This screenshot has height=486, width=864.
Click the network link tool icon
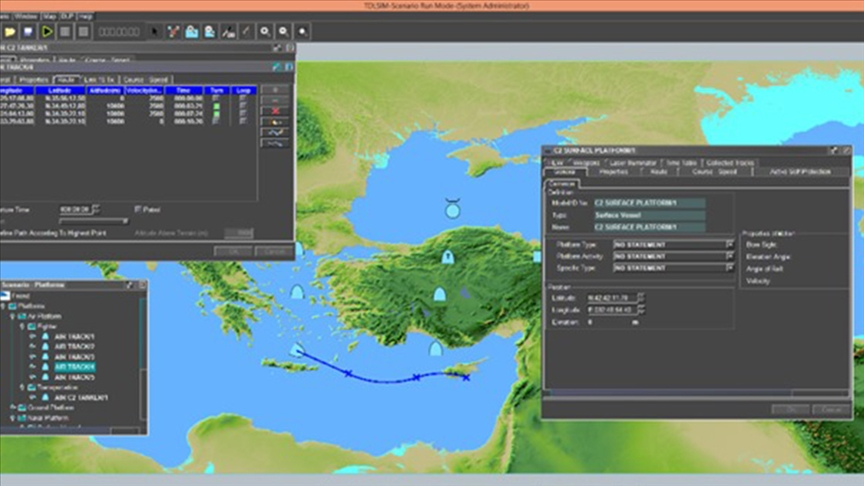[172, 32]
